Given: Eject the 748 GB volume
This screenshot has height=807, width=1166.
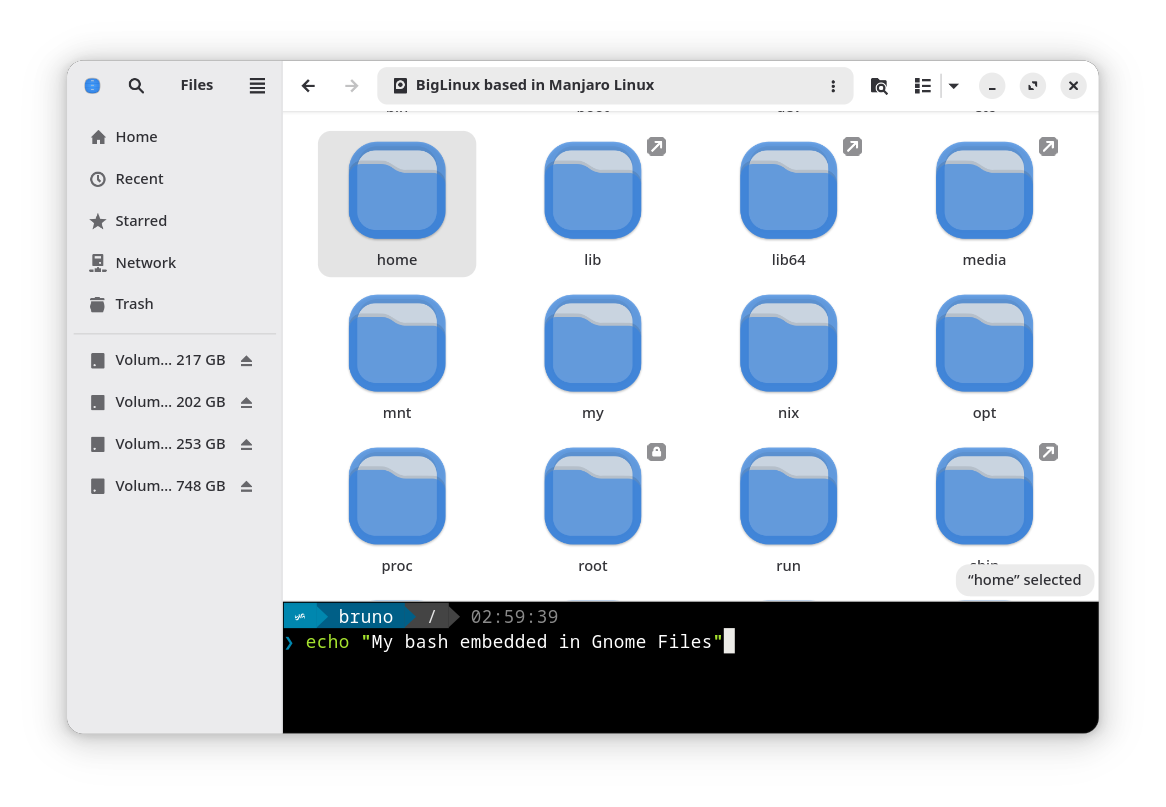Looking at the screenshot, I should coord(246,486).
